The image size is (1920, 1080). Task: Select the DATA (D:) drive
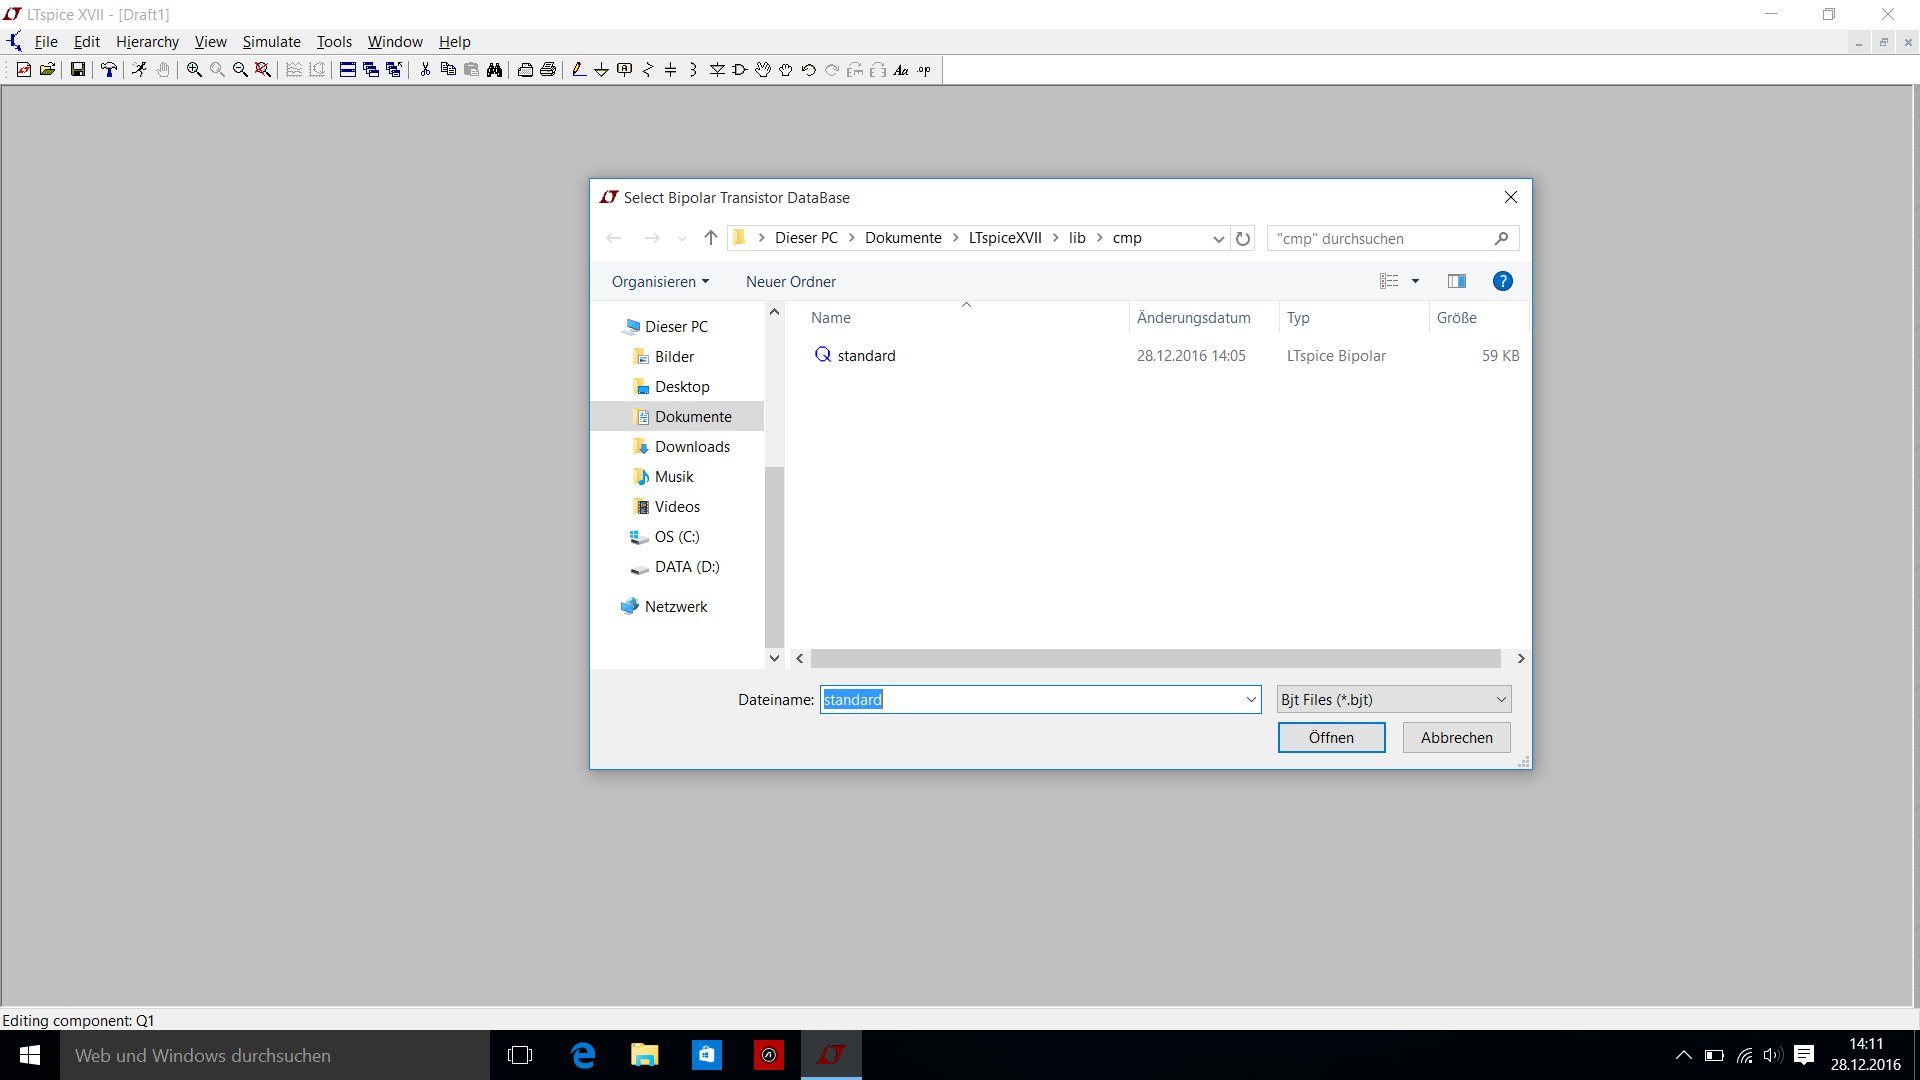click(687, 567)
